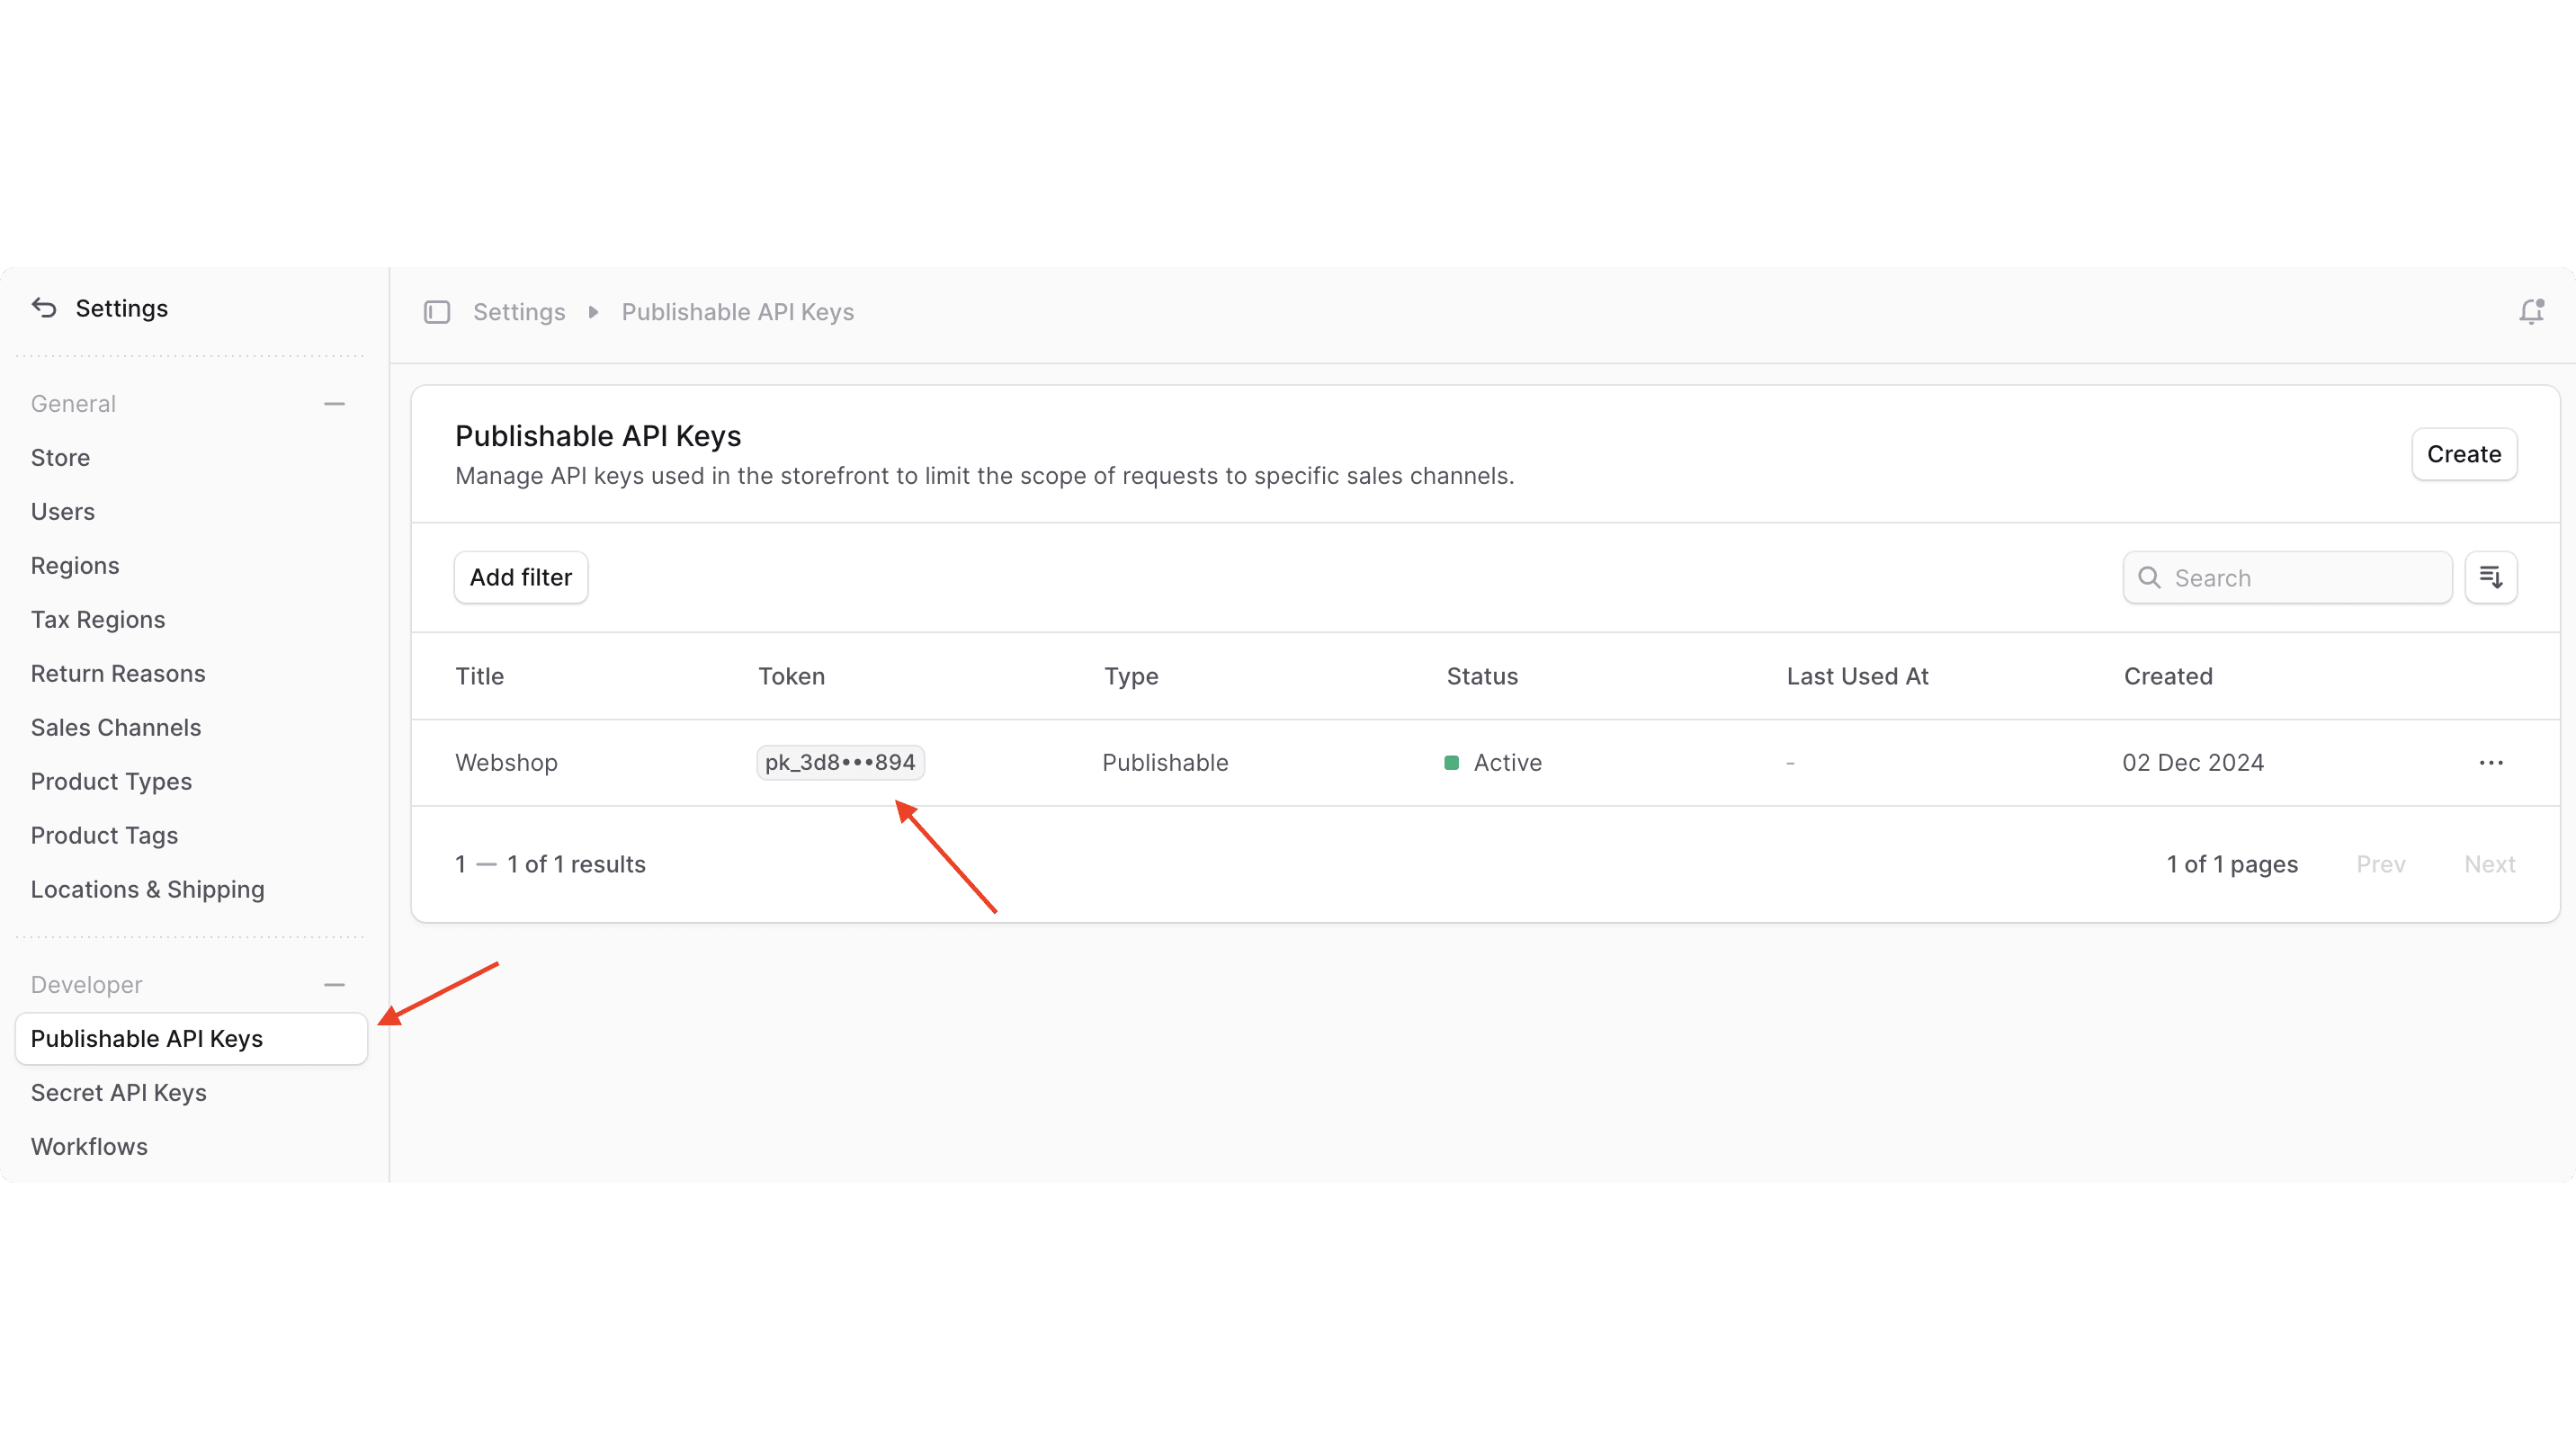This screenshot has height=1449, width=2576.
Task: Open the sort order icon beside search
Action: [x=2492, y=577]
